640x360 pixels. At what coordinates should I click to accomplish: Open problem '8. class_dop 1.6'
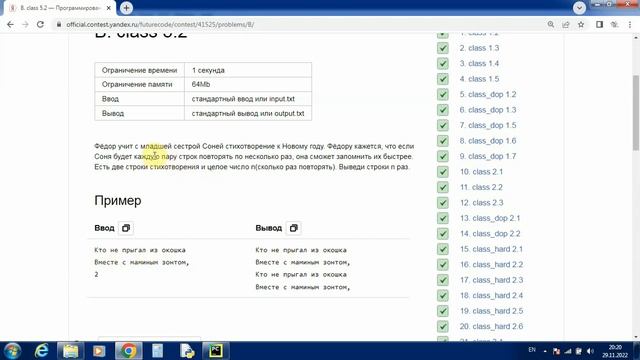pos(488,141)
